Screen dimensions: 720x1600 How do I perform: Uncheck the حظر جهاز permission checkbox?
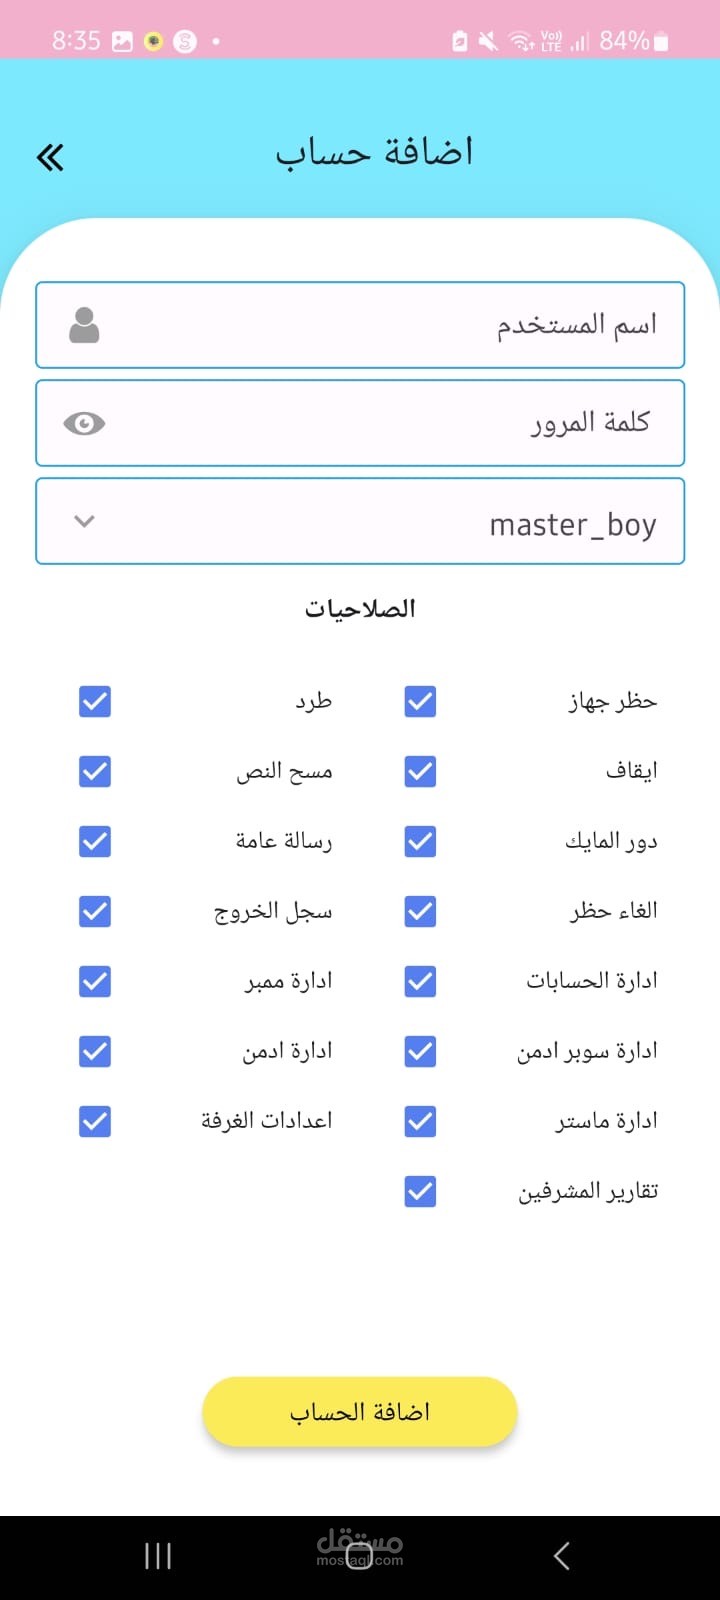(420, 701)
